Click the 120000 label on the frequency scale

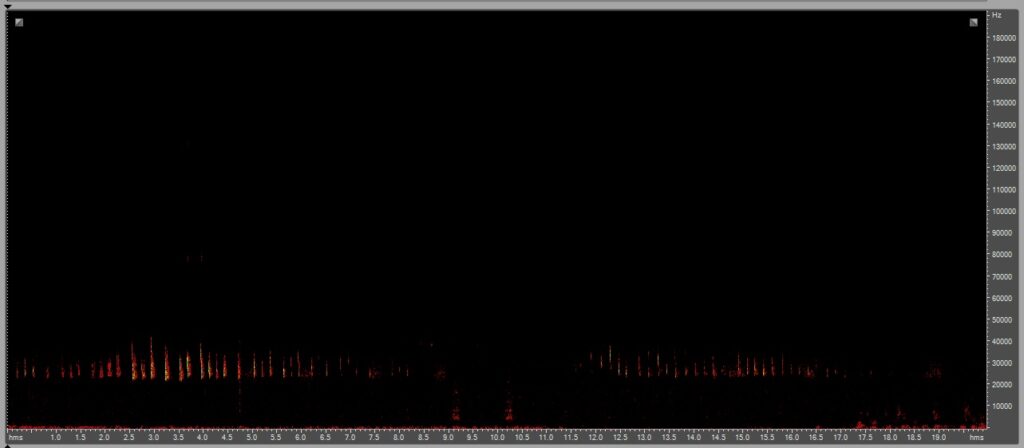tap(1004, 168)
